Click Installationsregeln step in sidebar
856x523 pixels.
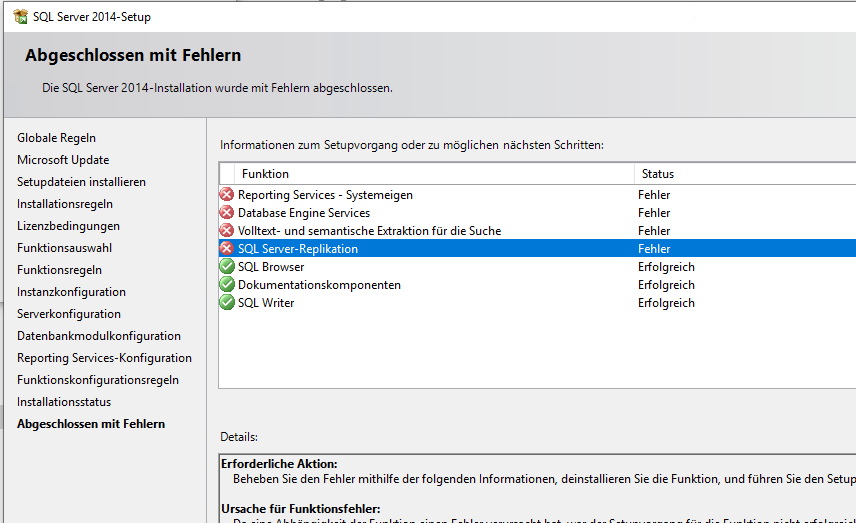click(65, 204)
